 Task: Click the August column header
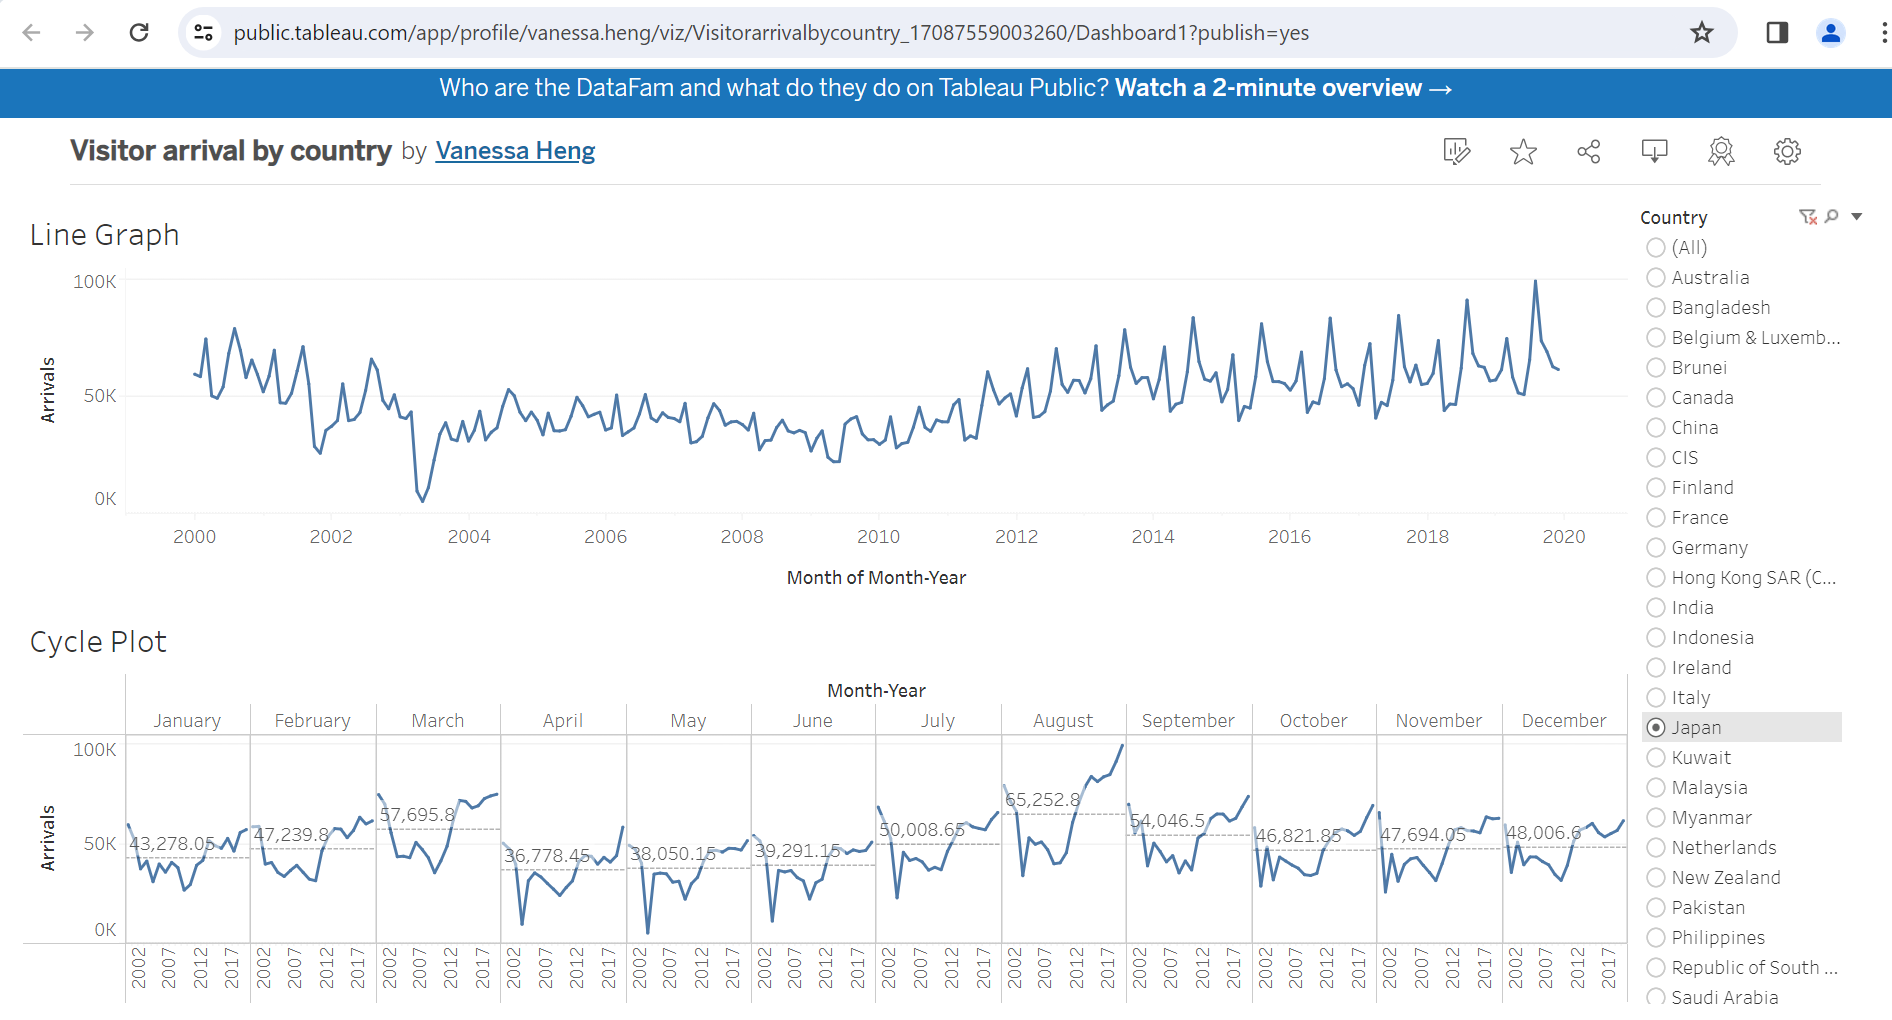(1062, 721)
